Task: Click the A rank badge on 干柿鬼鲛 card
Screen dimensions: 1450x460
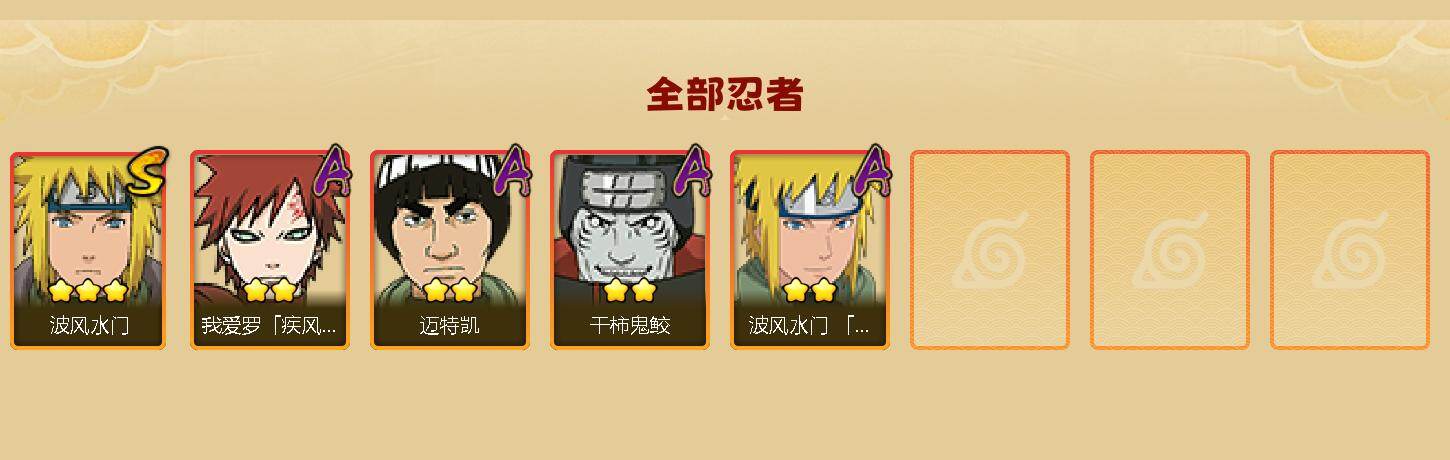Action: click(693, 171)
